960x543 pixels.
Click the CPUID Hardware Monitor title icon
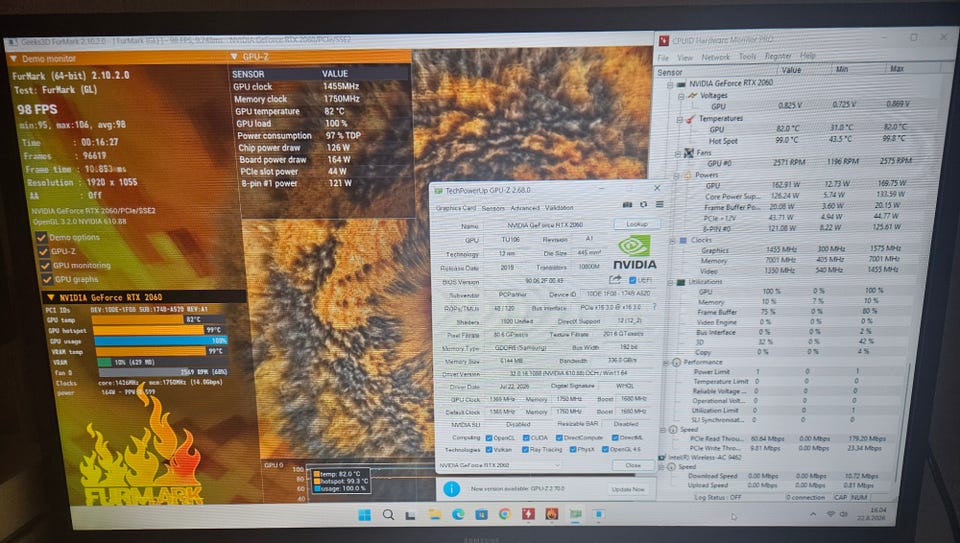[663, 41]
